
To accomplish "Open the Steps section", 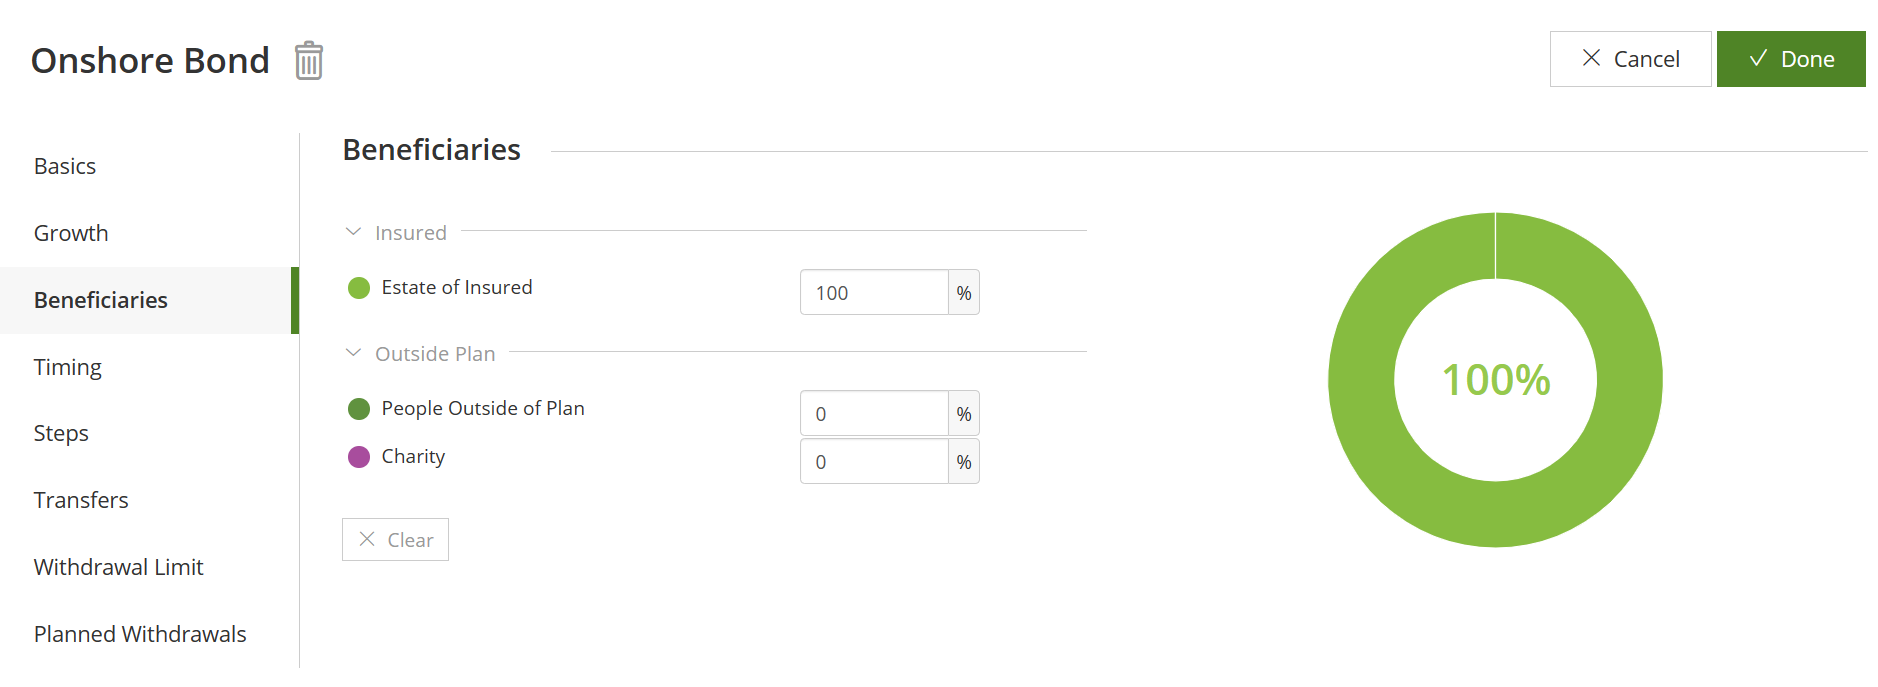I will (x=61, y=433).
